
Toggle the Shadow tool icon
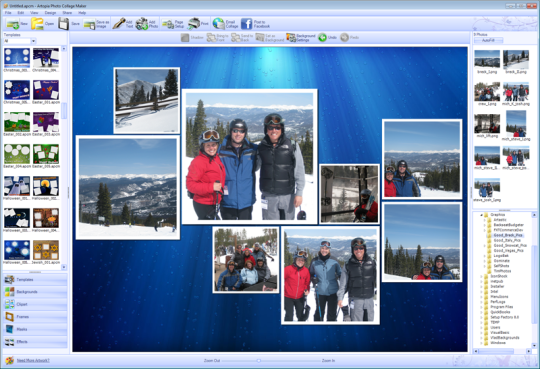click(185, 38)
